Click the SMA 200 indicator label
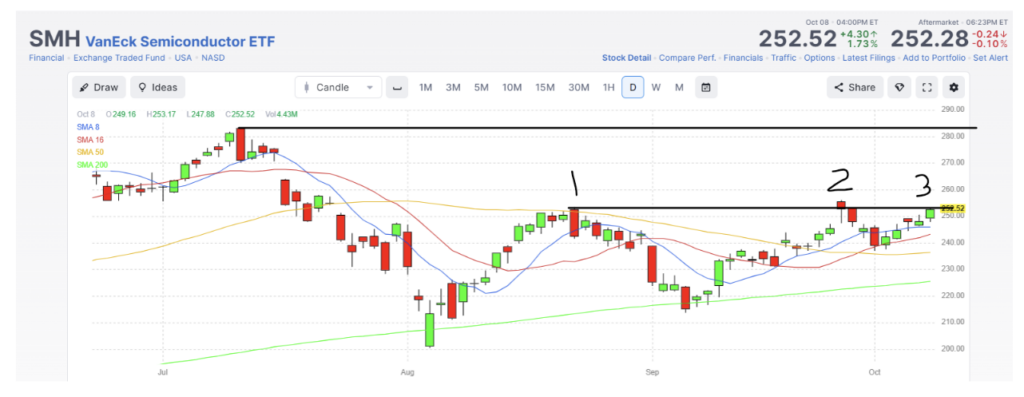 91,165
